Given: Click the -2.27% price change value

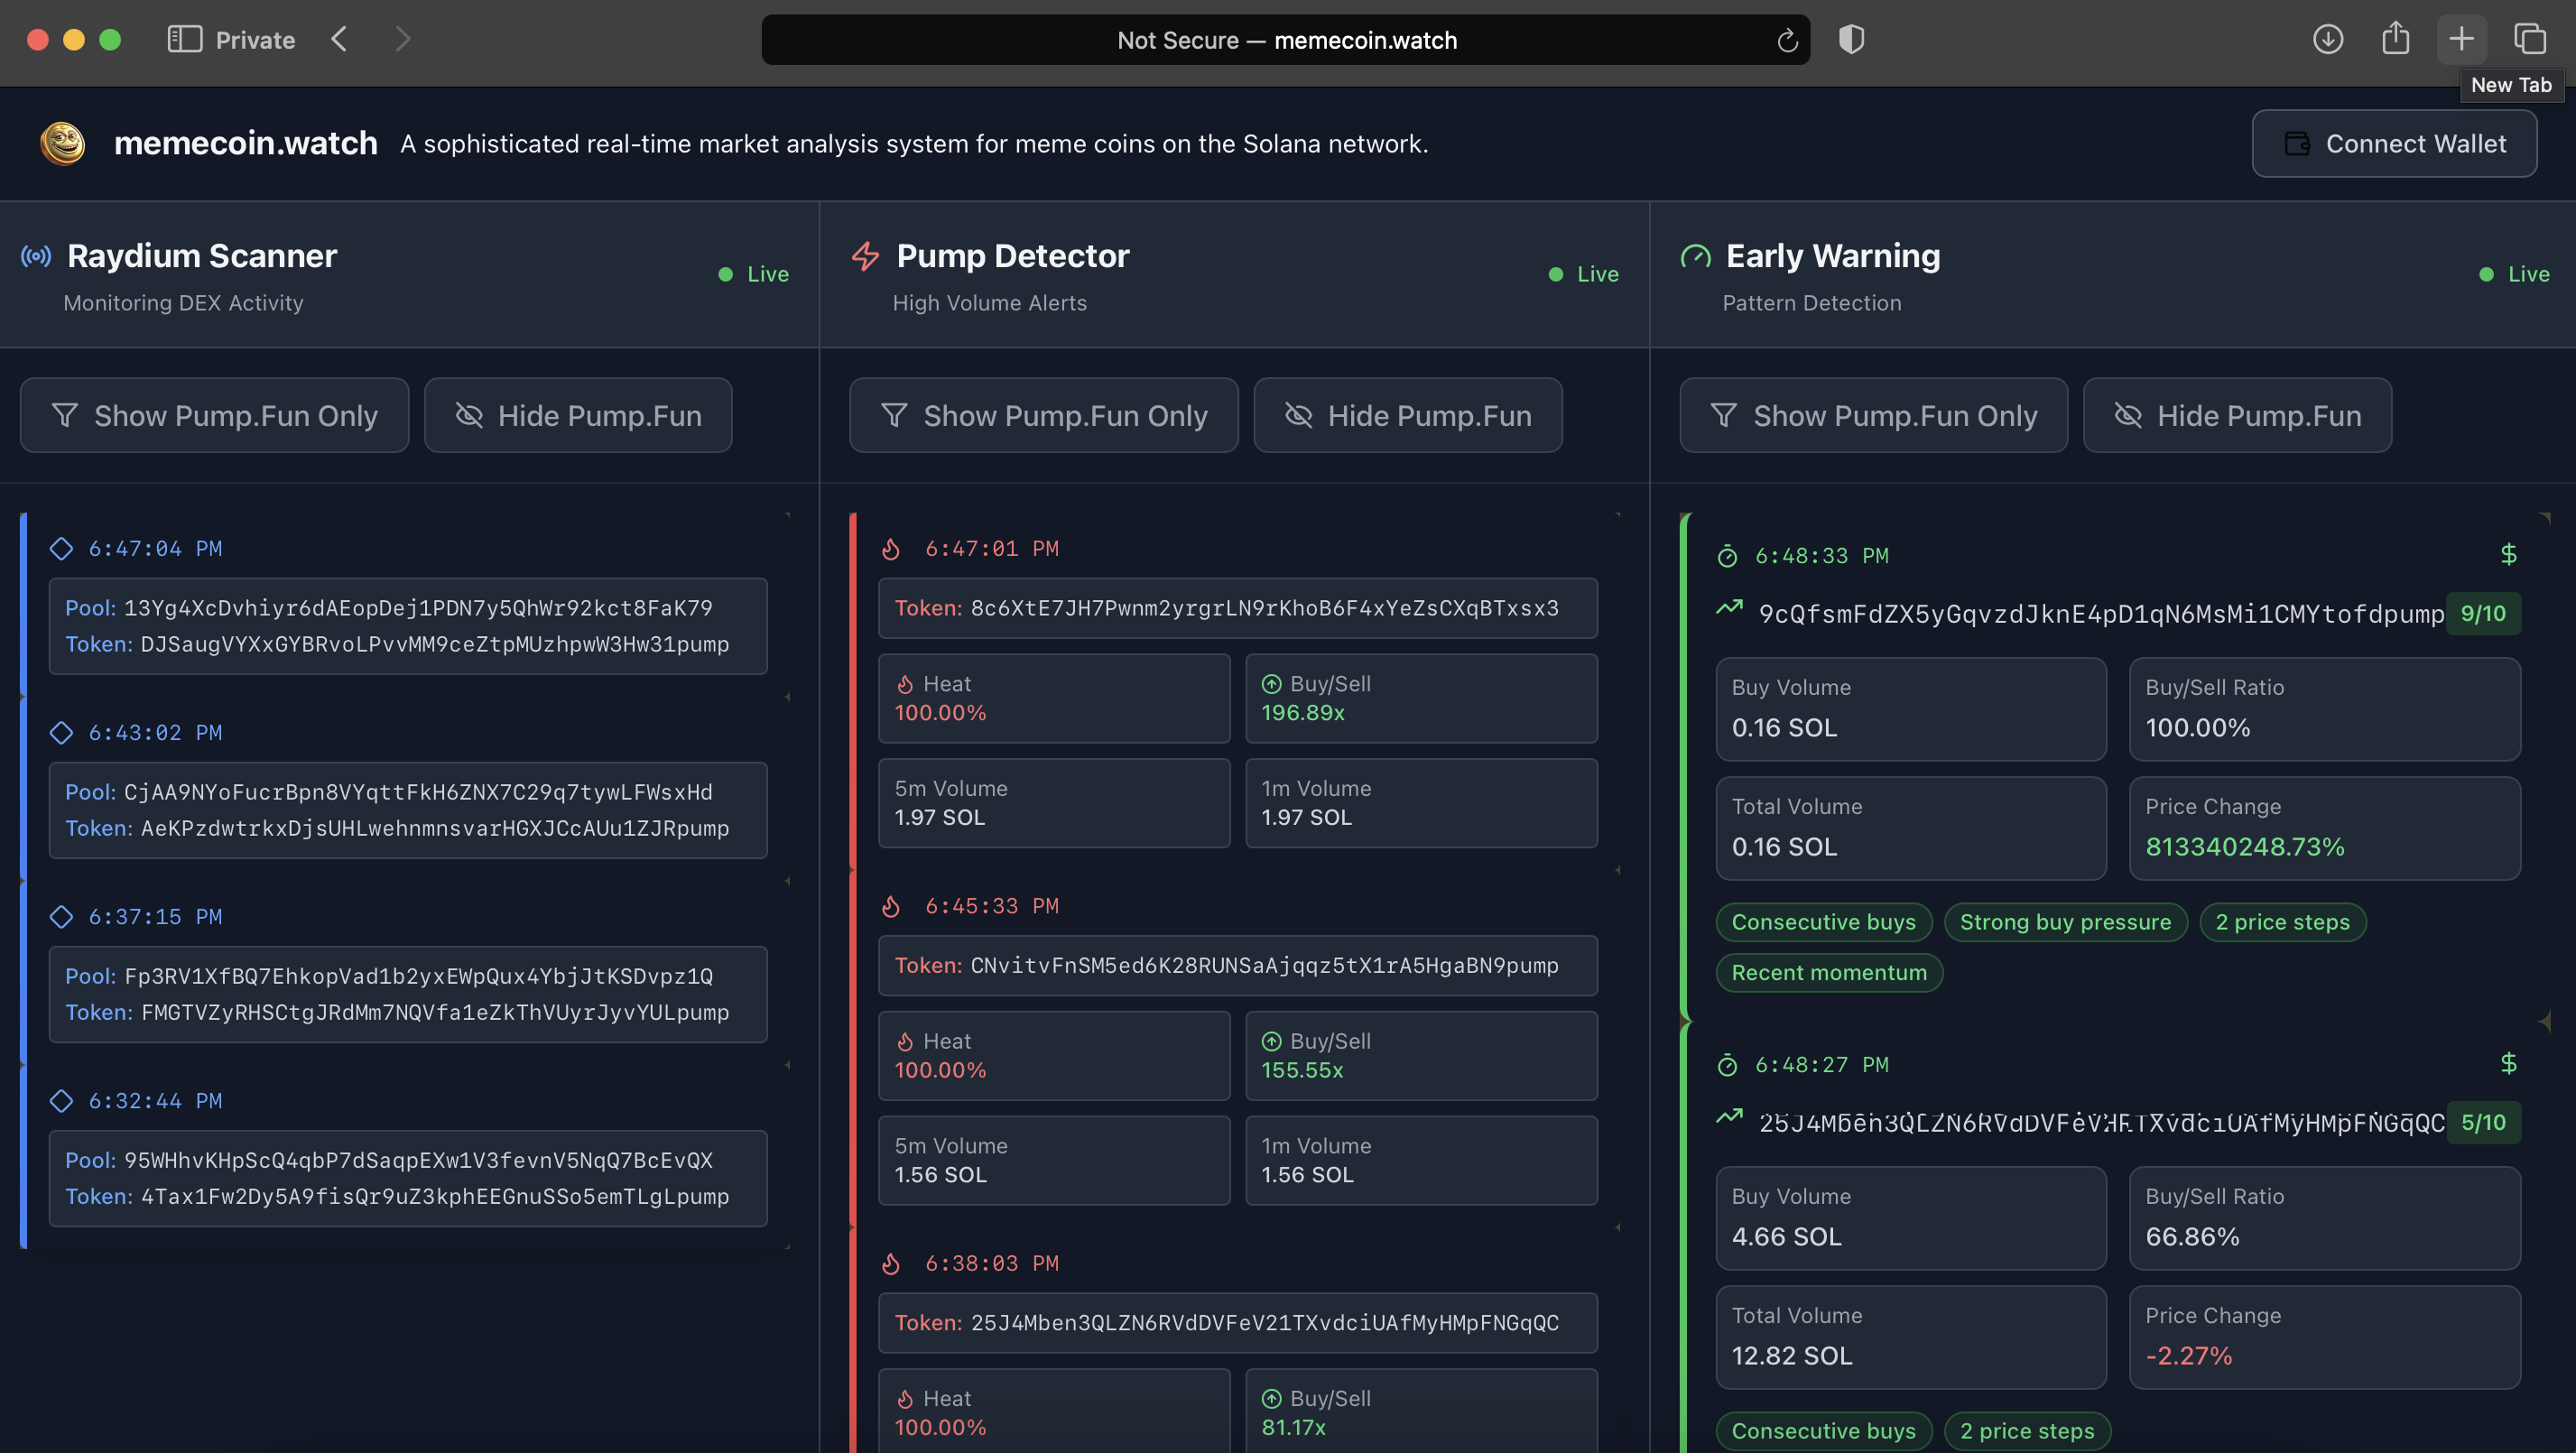Looking at the screenshot, I should click(2188, 1356).
